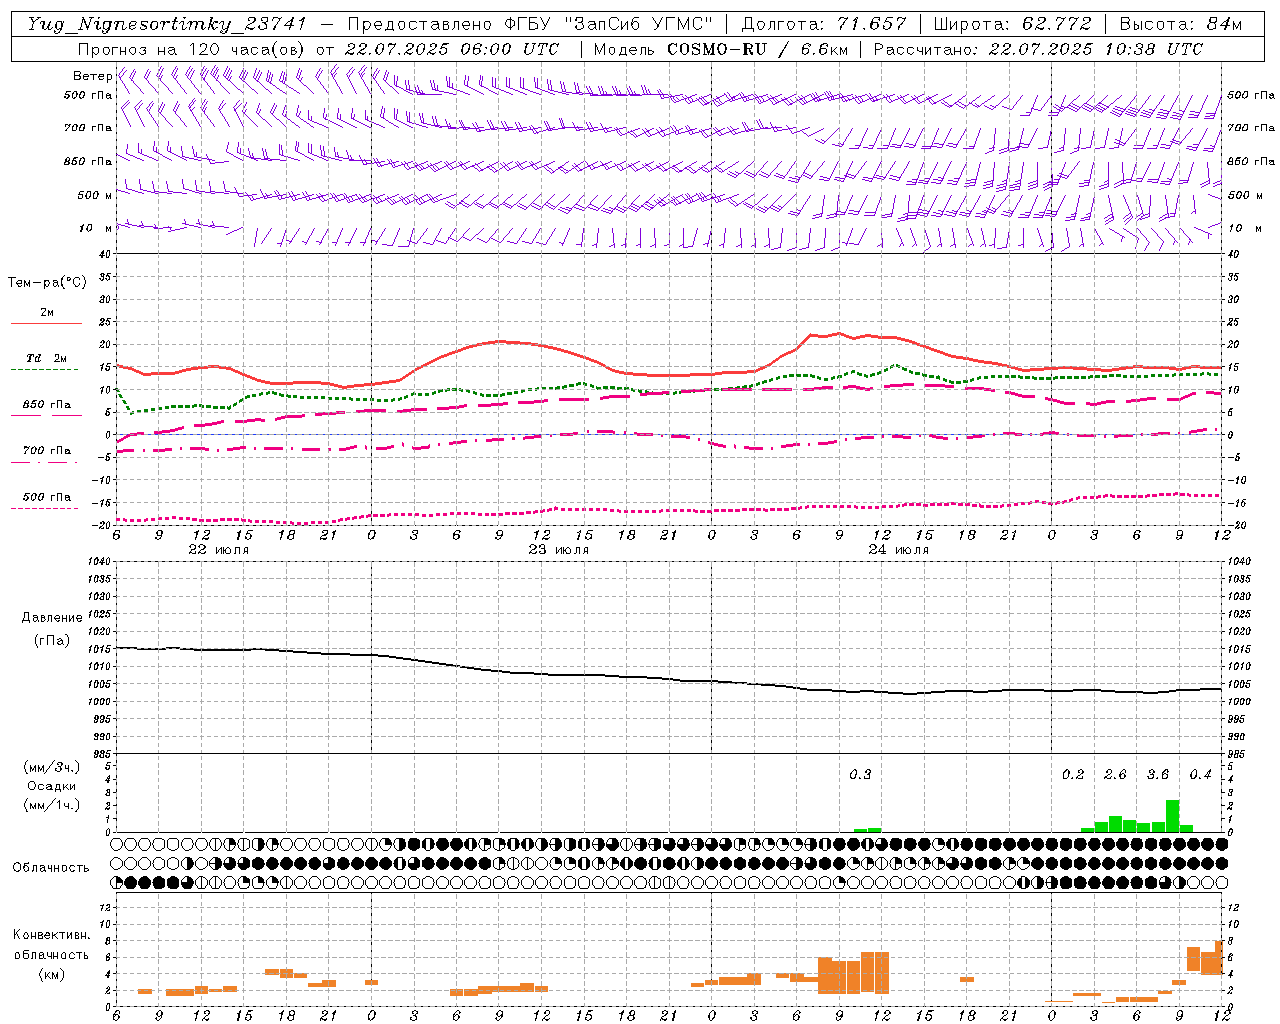The width and height of the screenshot is (1280, 1024).
Task: Click the station title Yug_Nignesortimky_23741
Action: (x=166, y=24)
